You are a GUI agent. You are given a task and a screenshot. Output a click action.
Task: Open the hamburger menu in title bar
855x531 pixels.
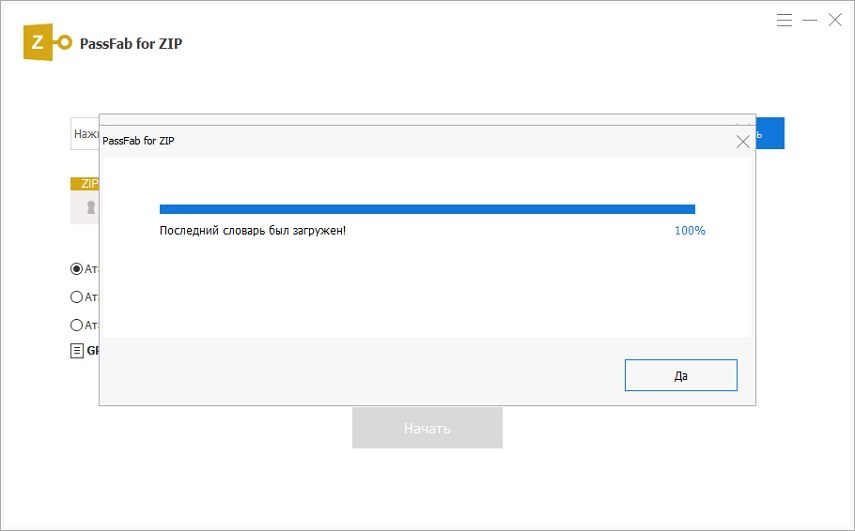(x=784, y=20)
